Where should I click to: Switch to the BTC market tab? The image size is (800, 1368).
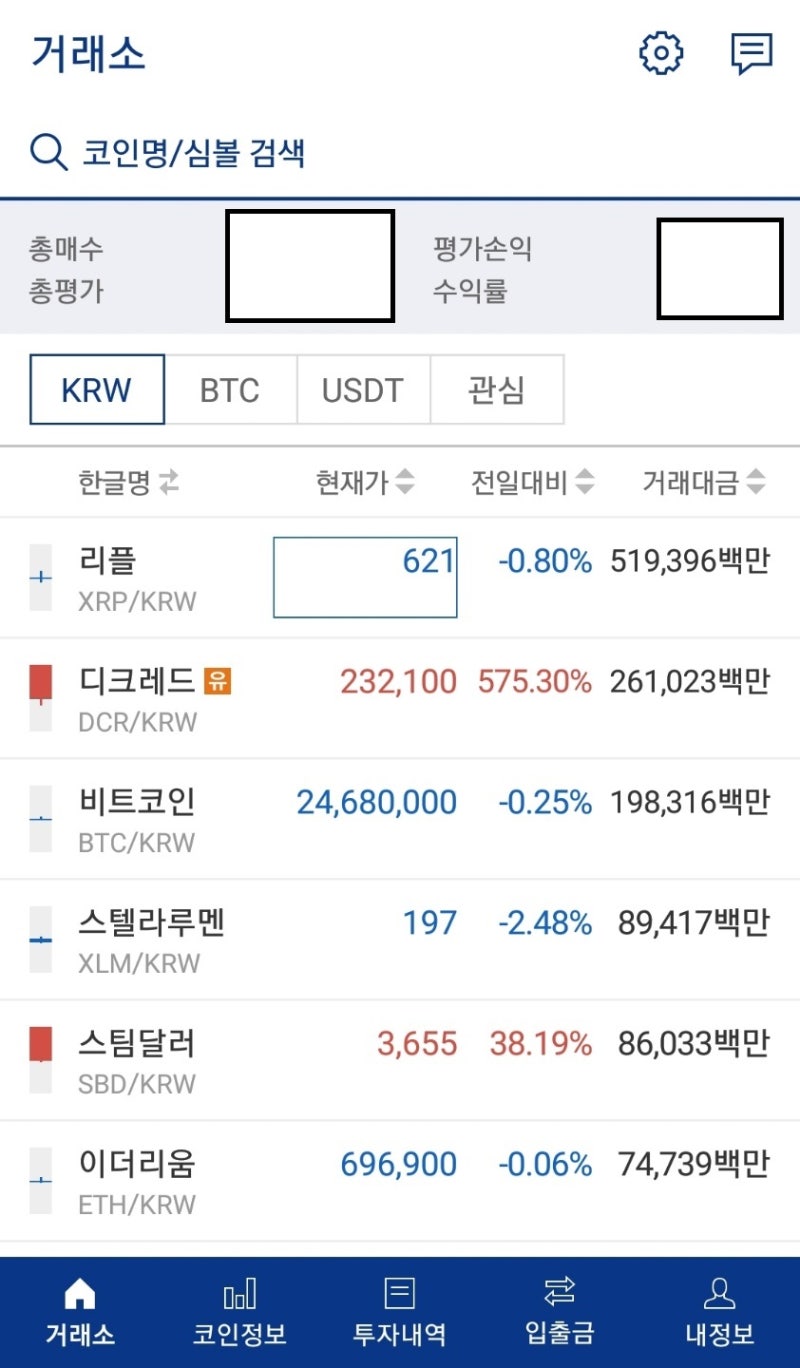click(230, 390)
